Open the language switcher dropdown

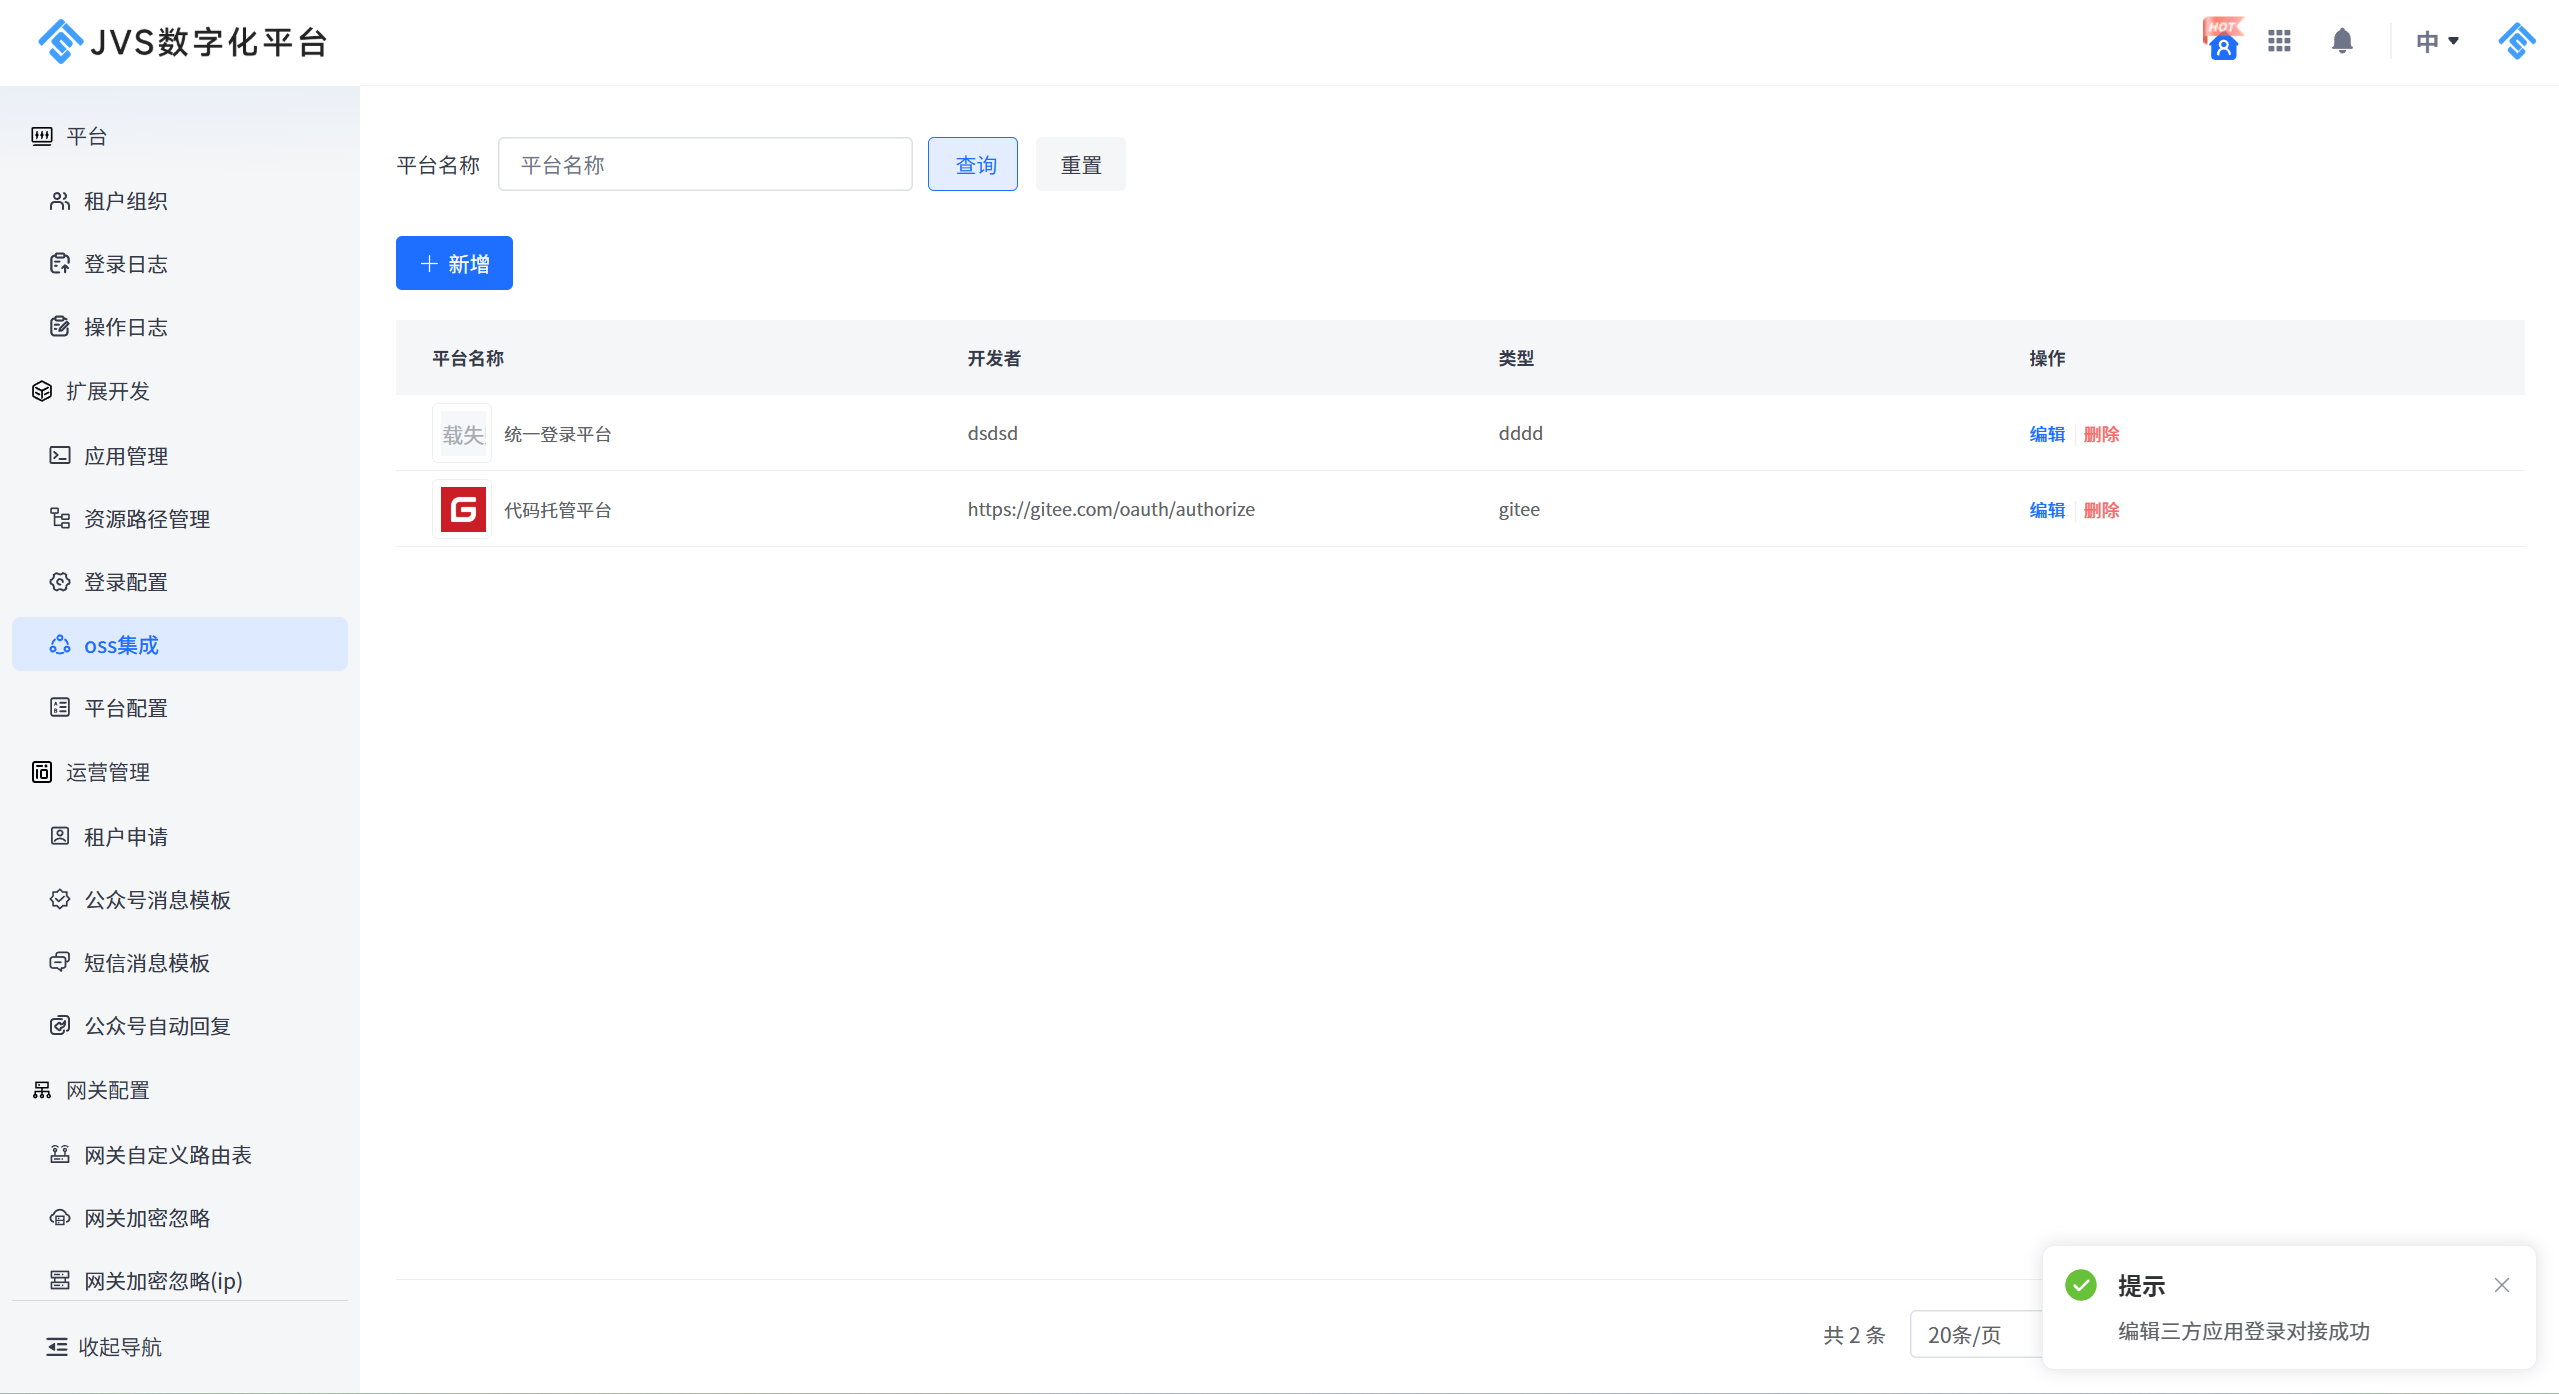coord(2436,41)
